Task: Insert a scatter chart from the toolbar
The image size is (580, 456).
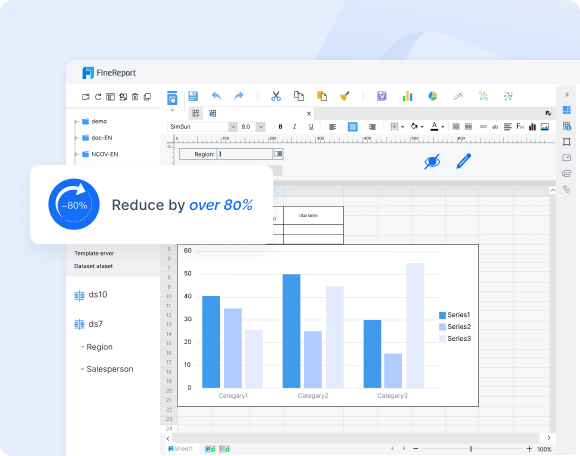Action: 508,96
